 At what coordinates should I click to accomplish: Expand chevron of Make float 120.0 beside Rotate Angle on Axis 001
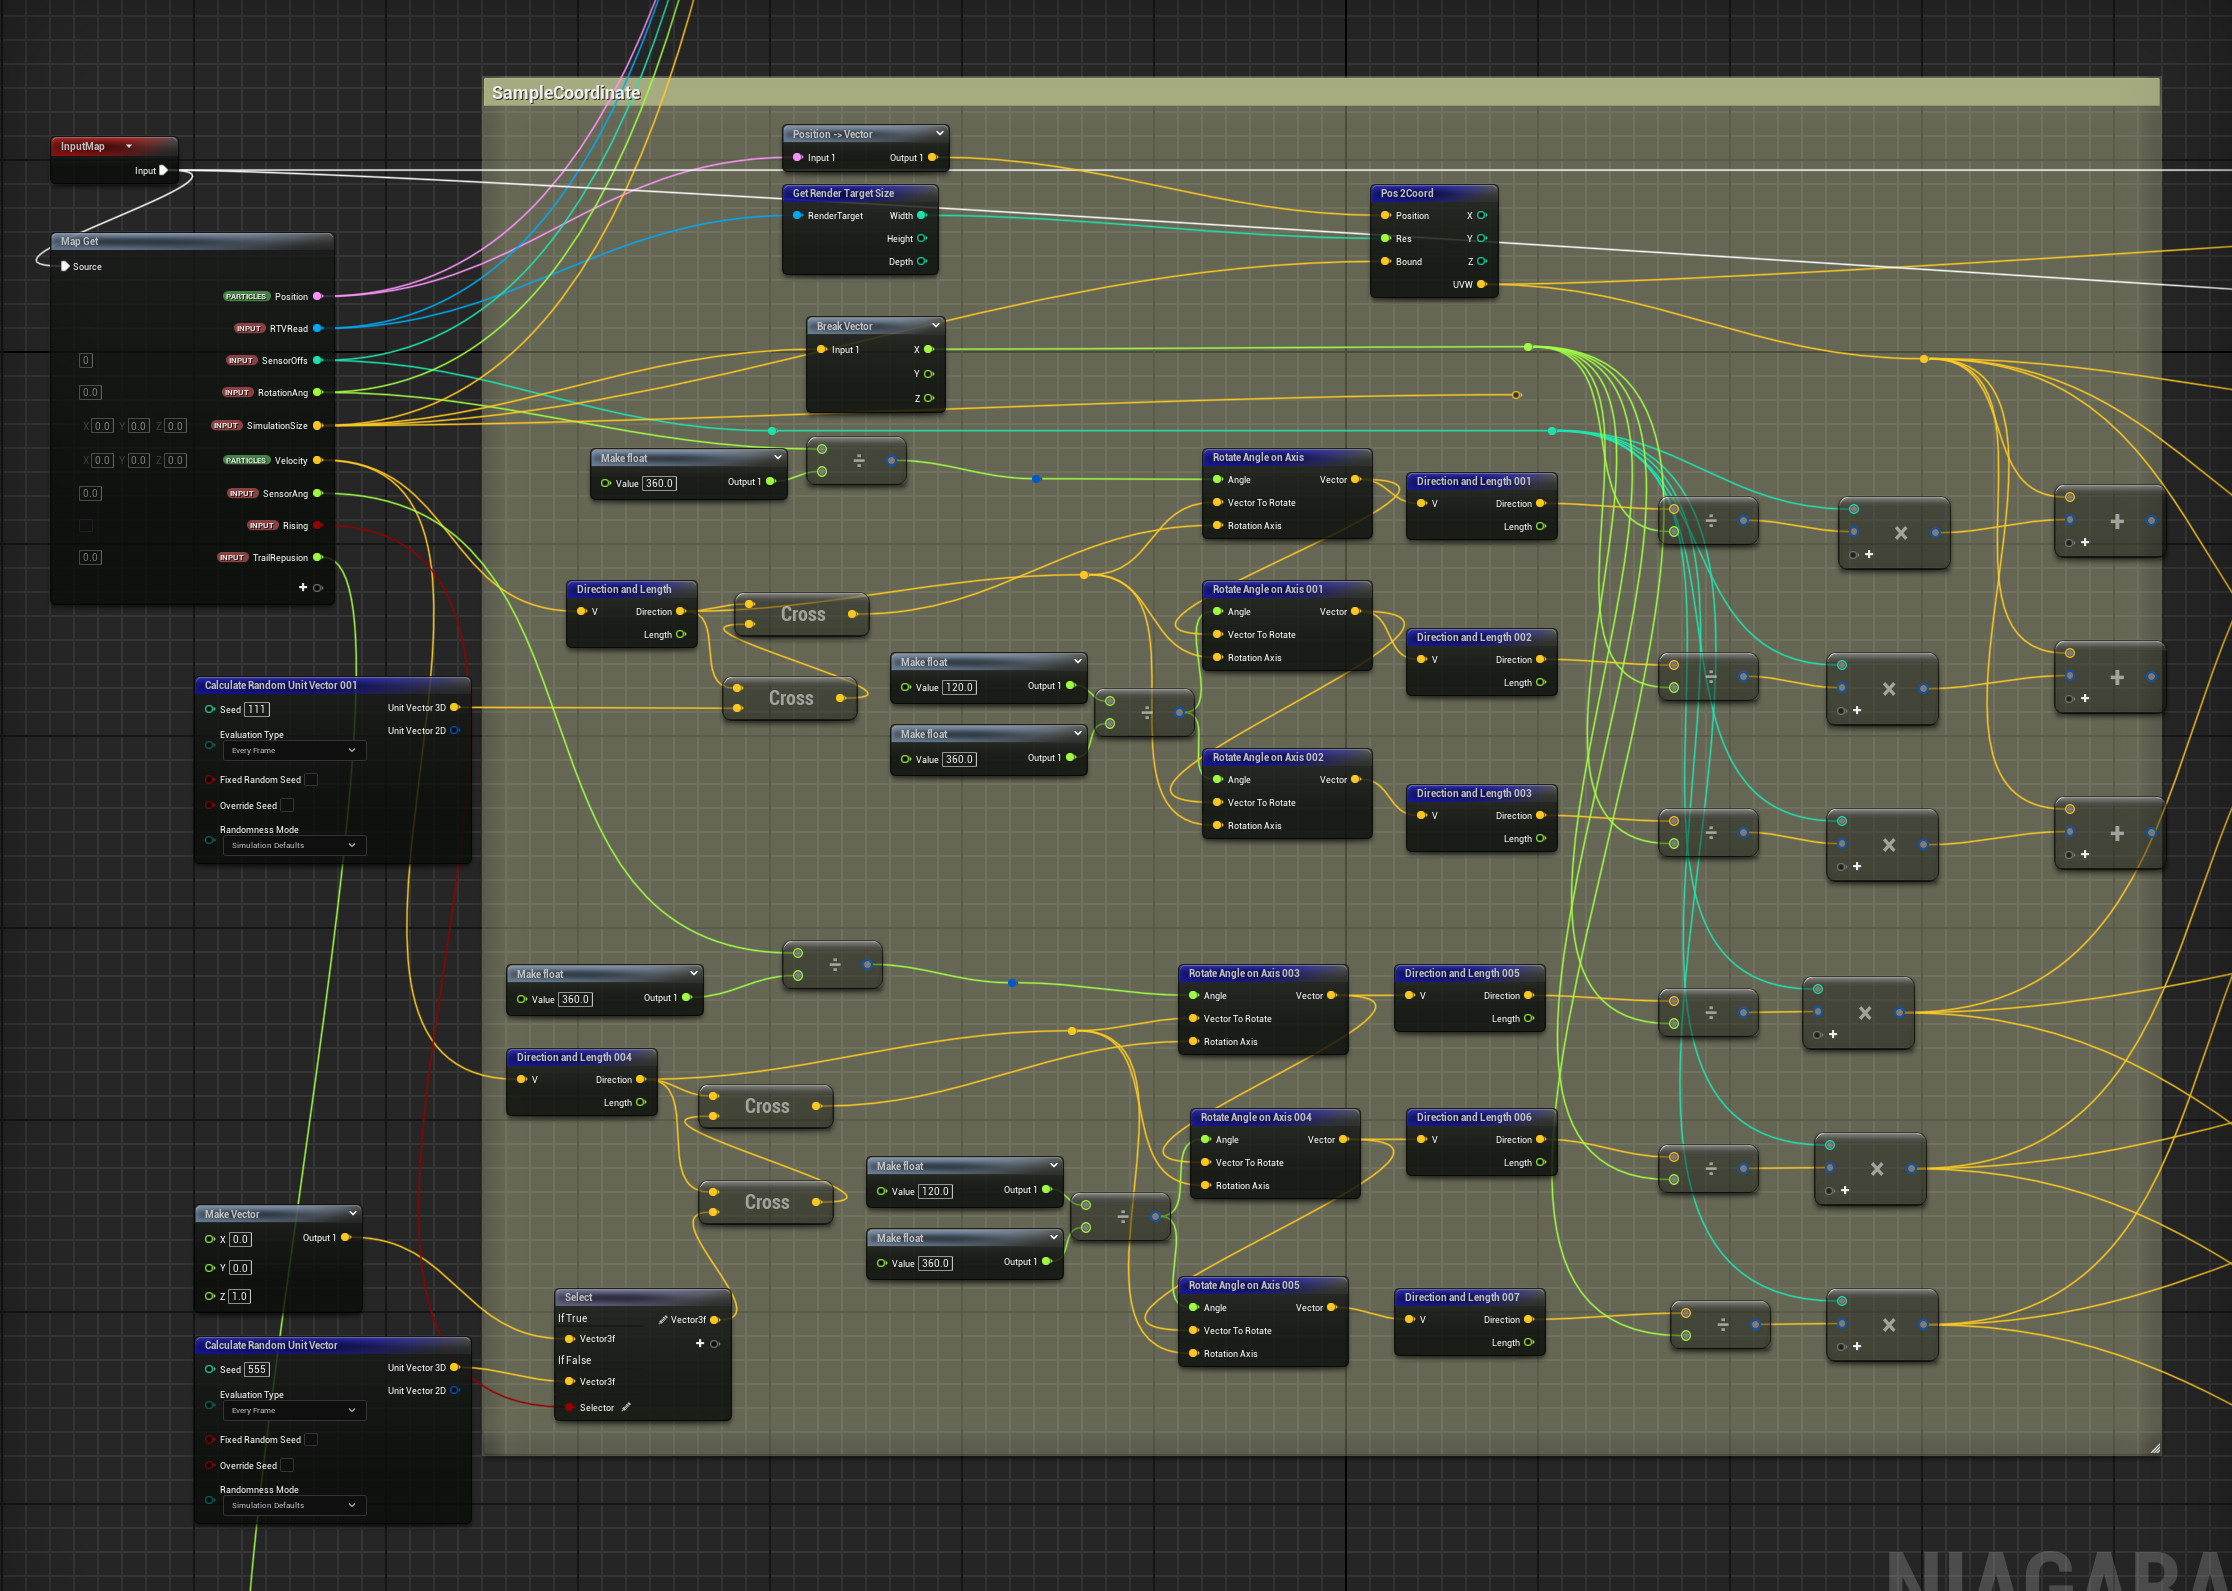pyautogui.click(x=1077, y=662)
